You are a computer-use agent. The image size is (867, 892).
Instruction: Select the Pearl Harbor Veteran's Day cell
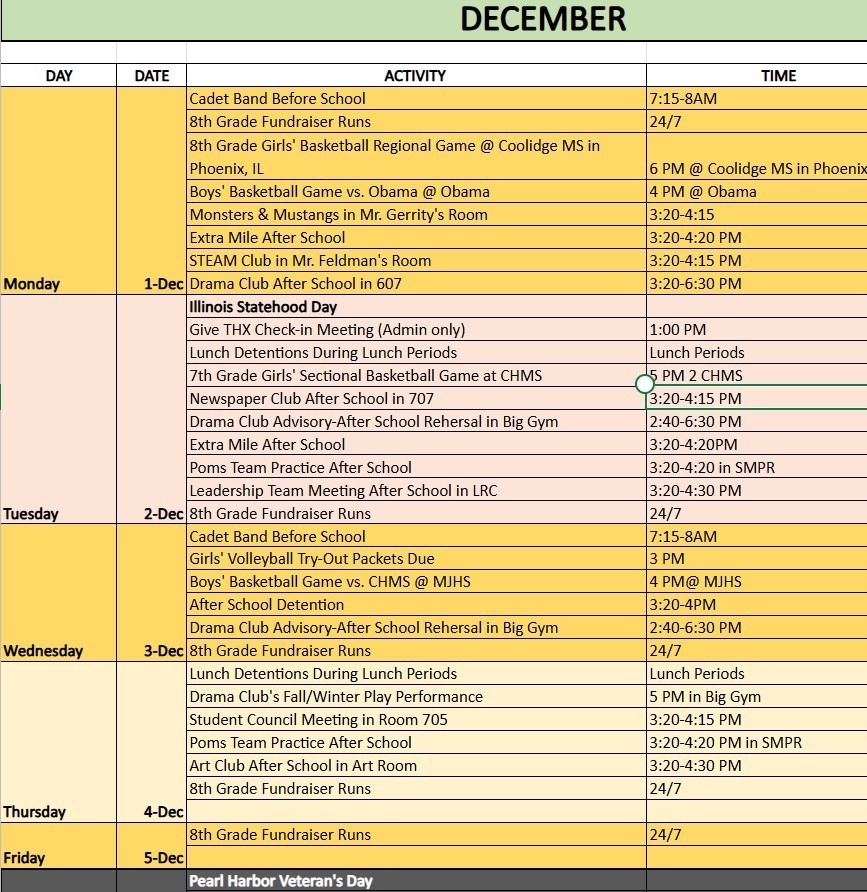[415, 881]
